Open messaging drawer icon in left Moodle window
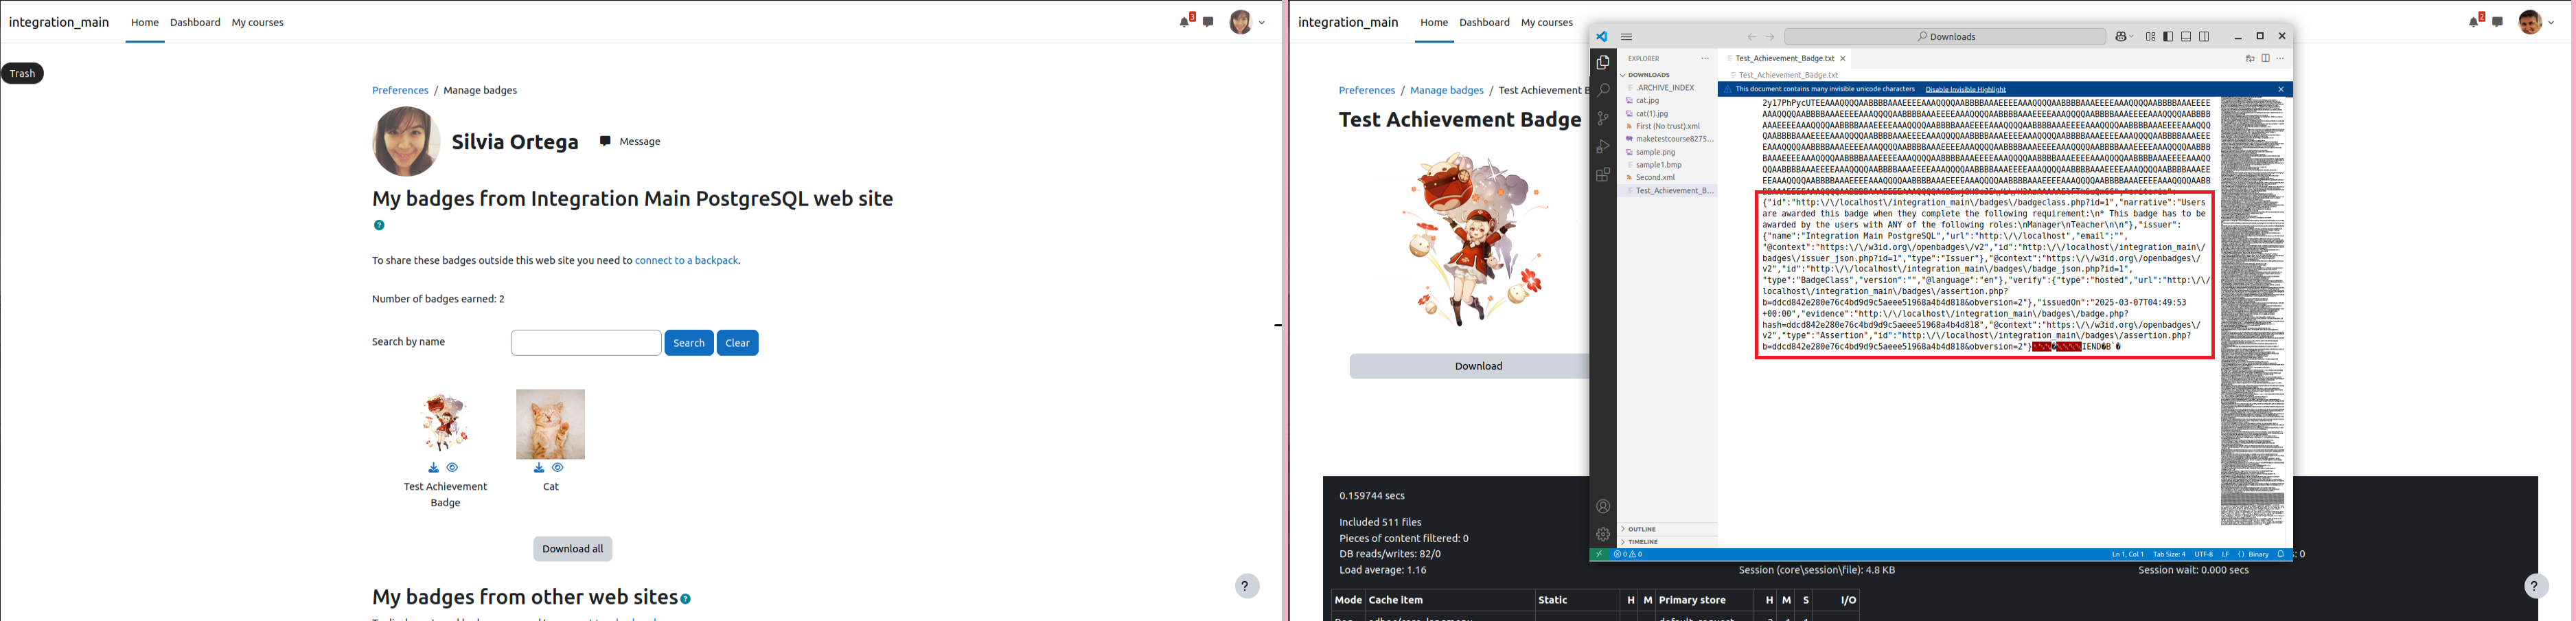This screenshot has width=2576, height=621. [1208, 22]
